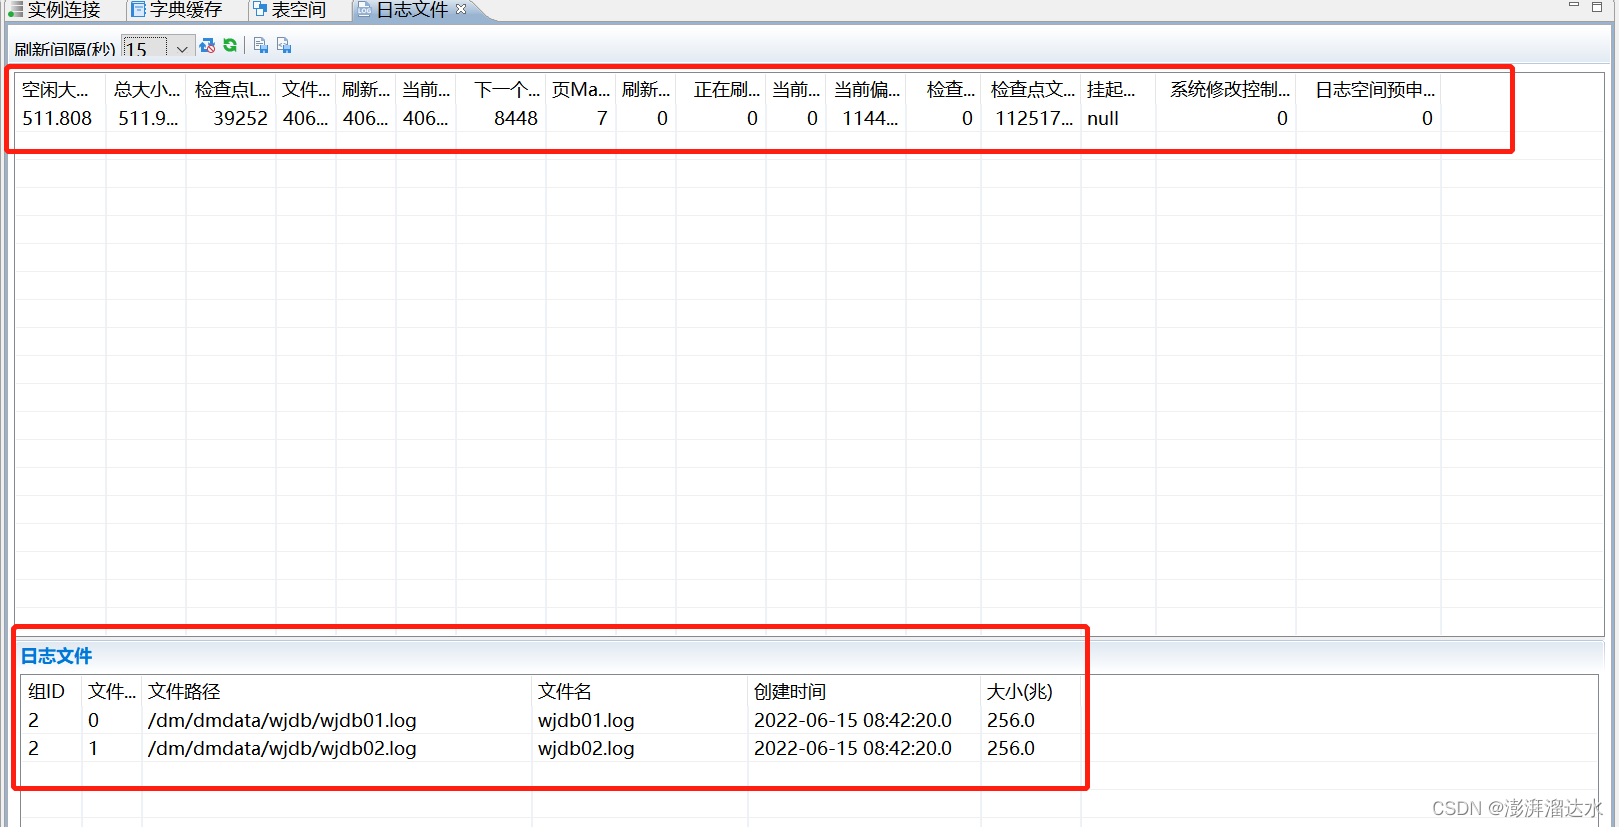The image size is (1619, 827).
Task: Click the 日志文件 section title
Action: click(x=57, y=656)
